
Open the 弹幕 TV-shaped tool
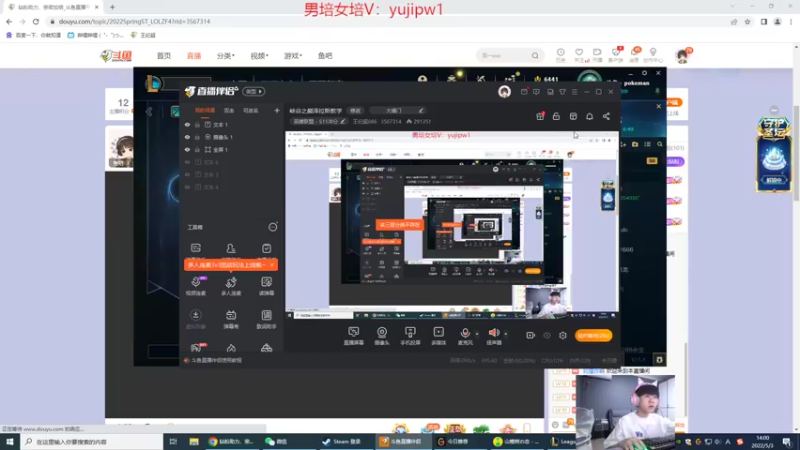tap(231, 319)
